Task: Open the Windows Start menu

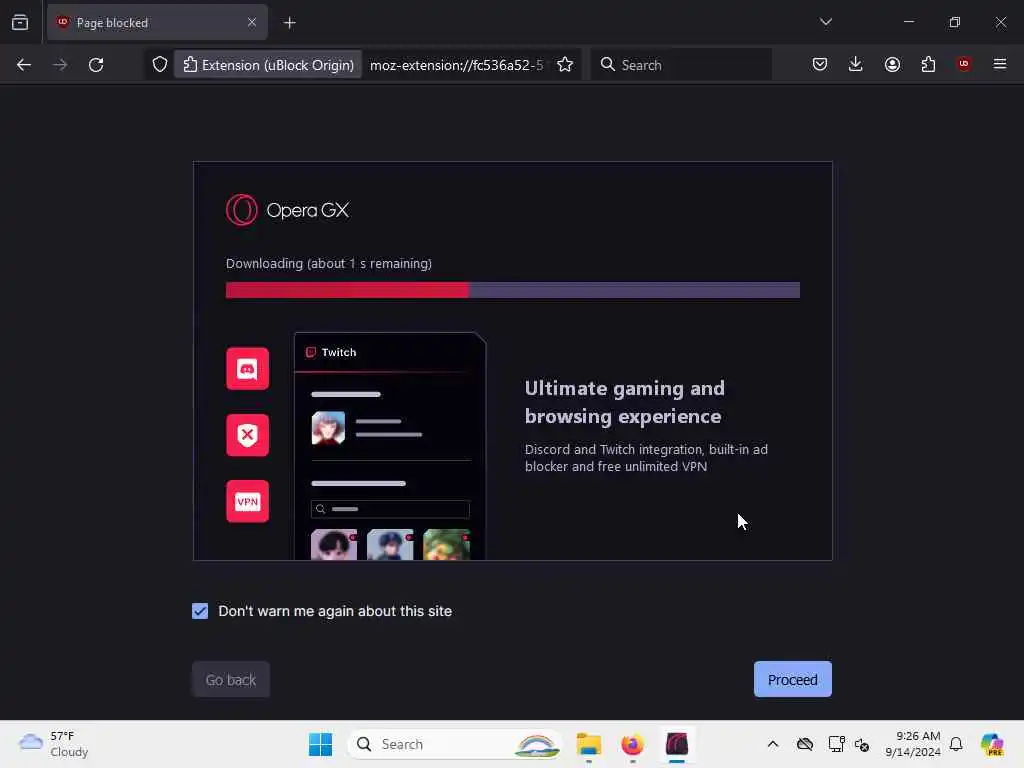Action: [320, 744]
